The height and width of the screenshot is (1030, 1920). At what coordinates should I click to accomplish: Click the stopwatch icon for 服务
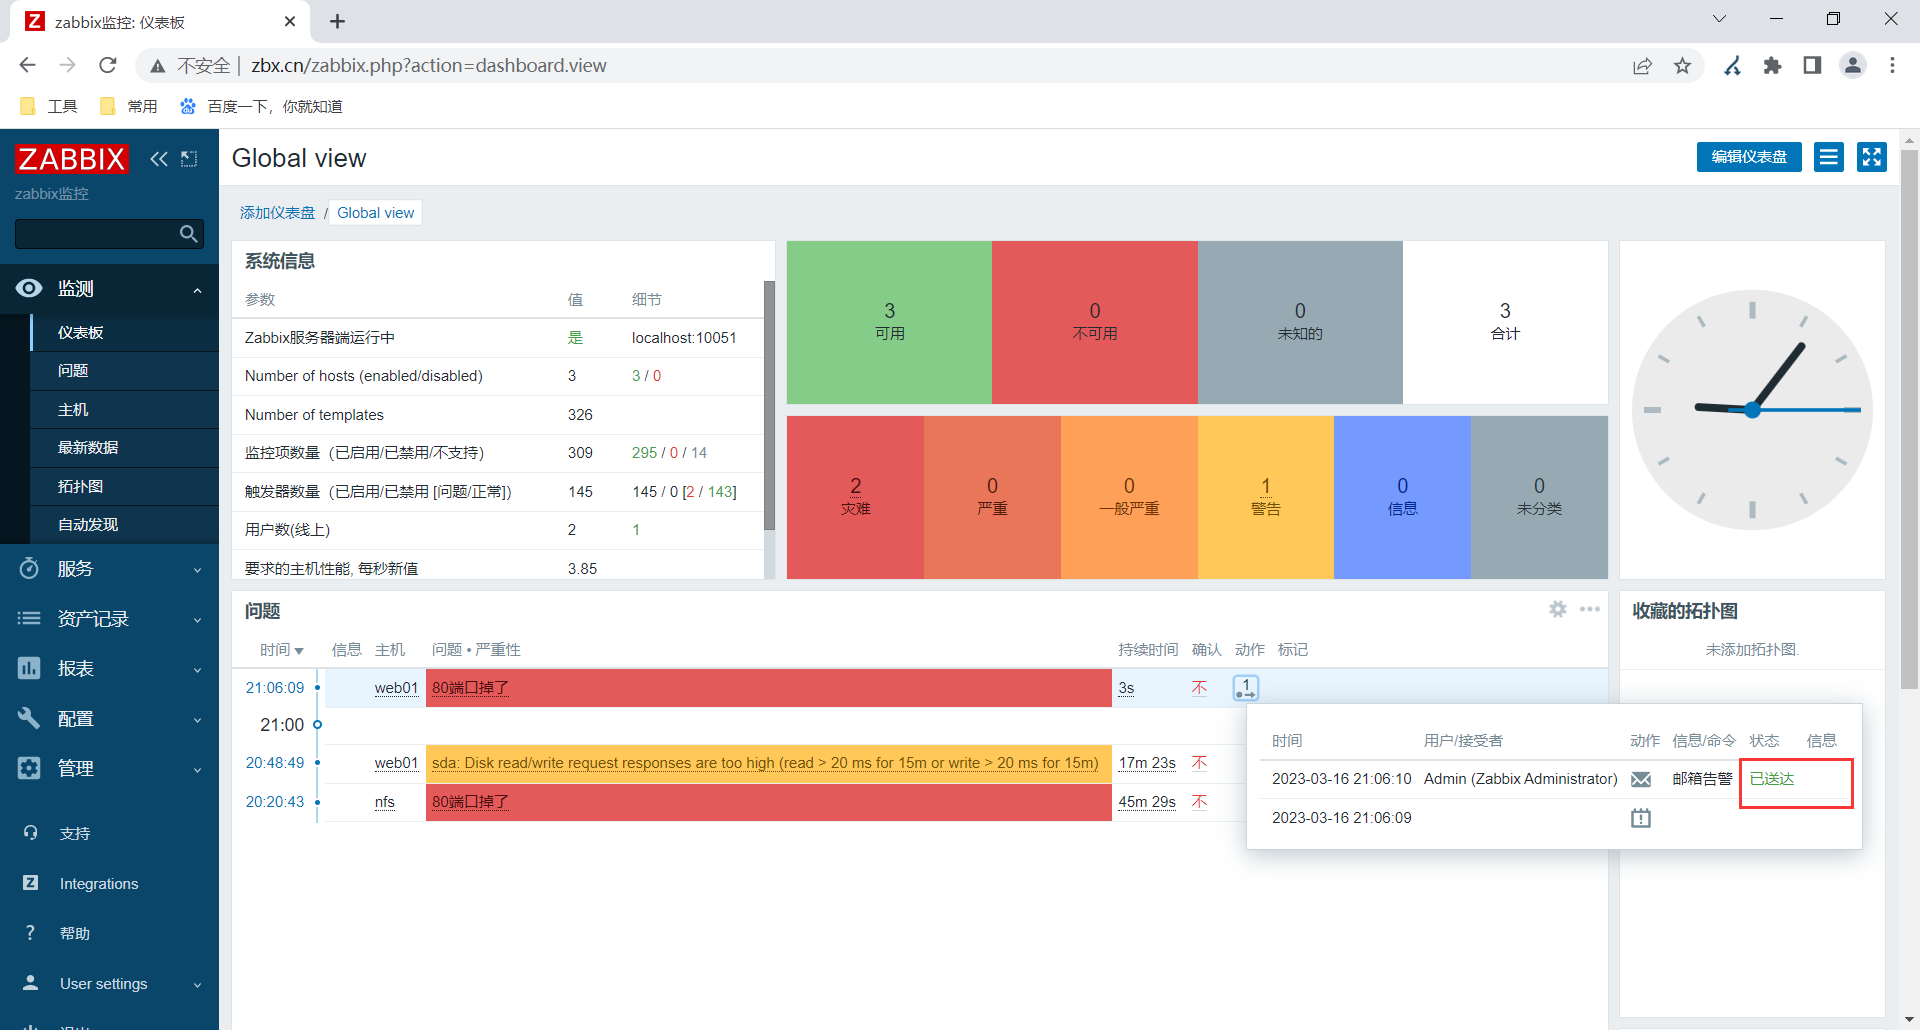click(29, 568)
